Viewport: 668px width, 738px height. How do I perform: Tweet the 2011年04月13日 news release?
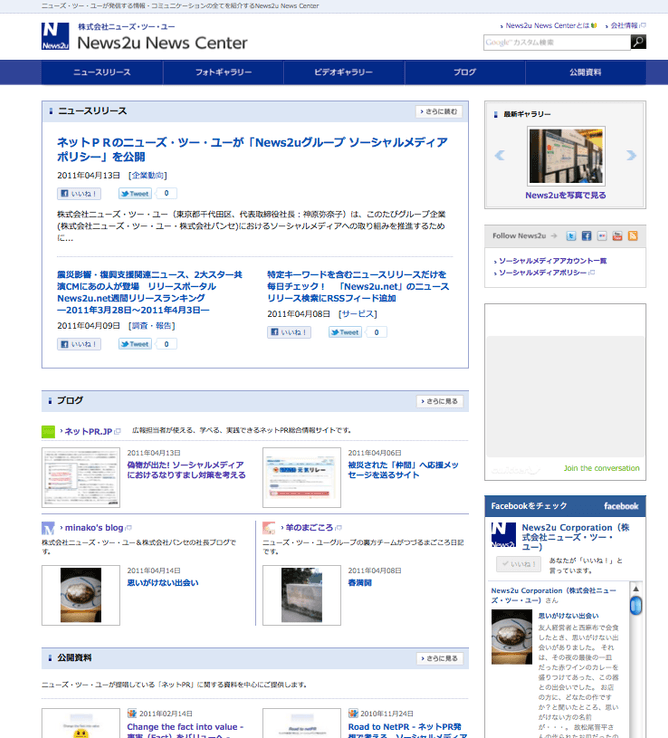[x=135, y=193]
